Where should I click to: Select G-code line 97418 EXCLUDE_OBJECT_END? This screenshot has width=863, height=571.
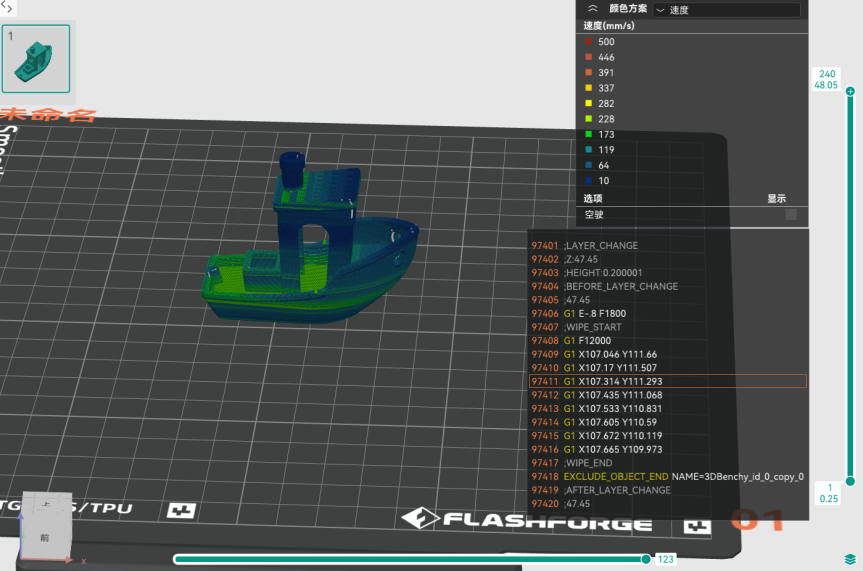click(667, 477)
